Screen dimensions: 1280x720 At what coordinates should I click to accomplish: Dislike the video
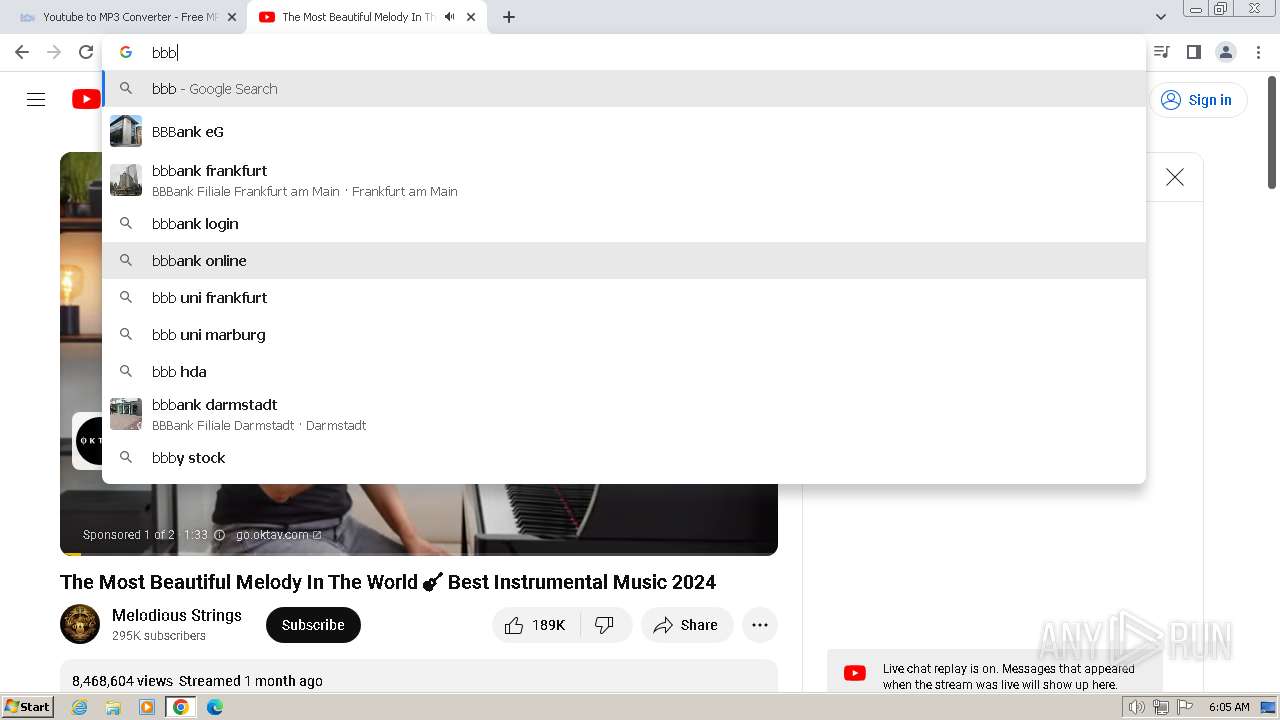605,625
